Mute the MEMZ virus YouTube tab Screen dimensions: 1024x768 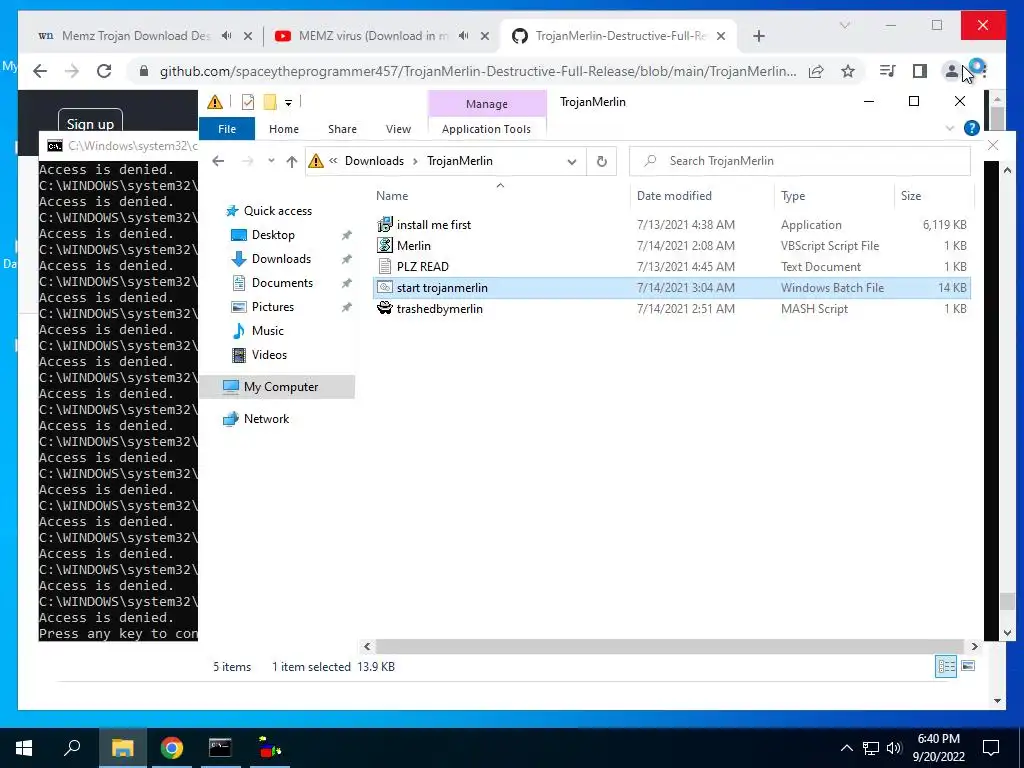point(463,36)
